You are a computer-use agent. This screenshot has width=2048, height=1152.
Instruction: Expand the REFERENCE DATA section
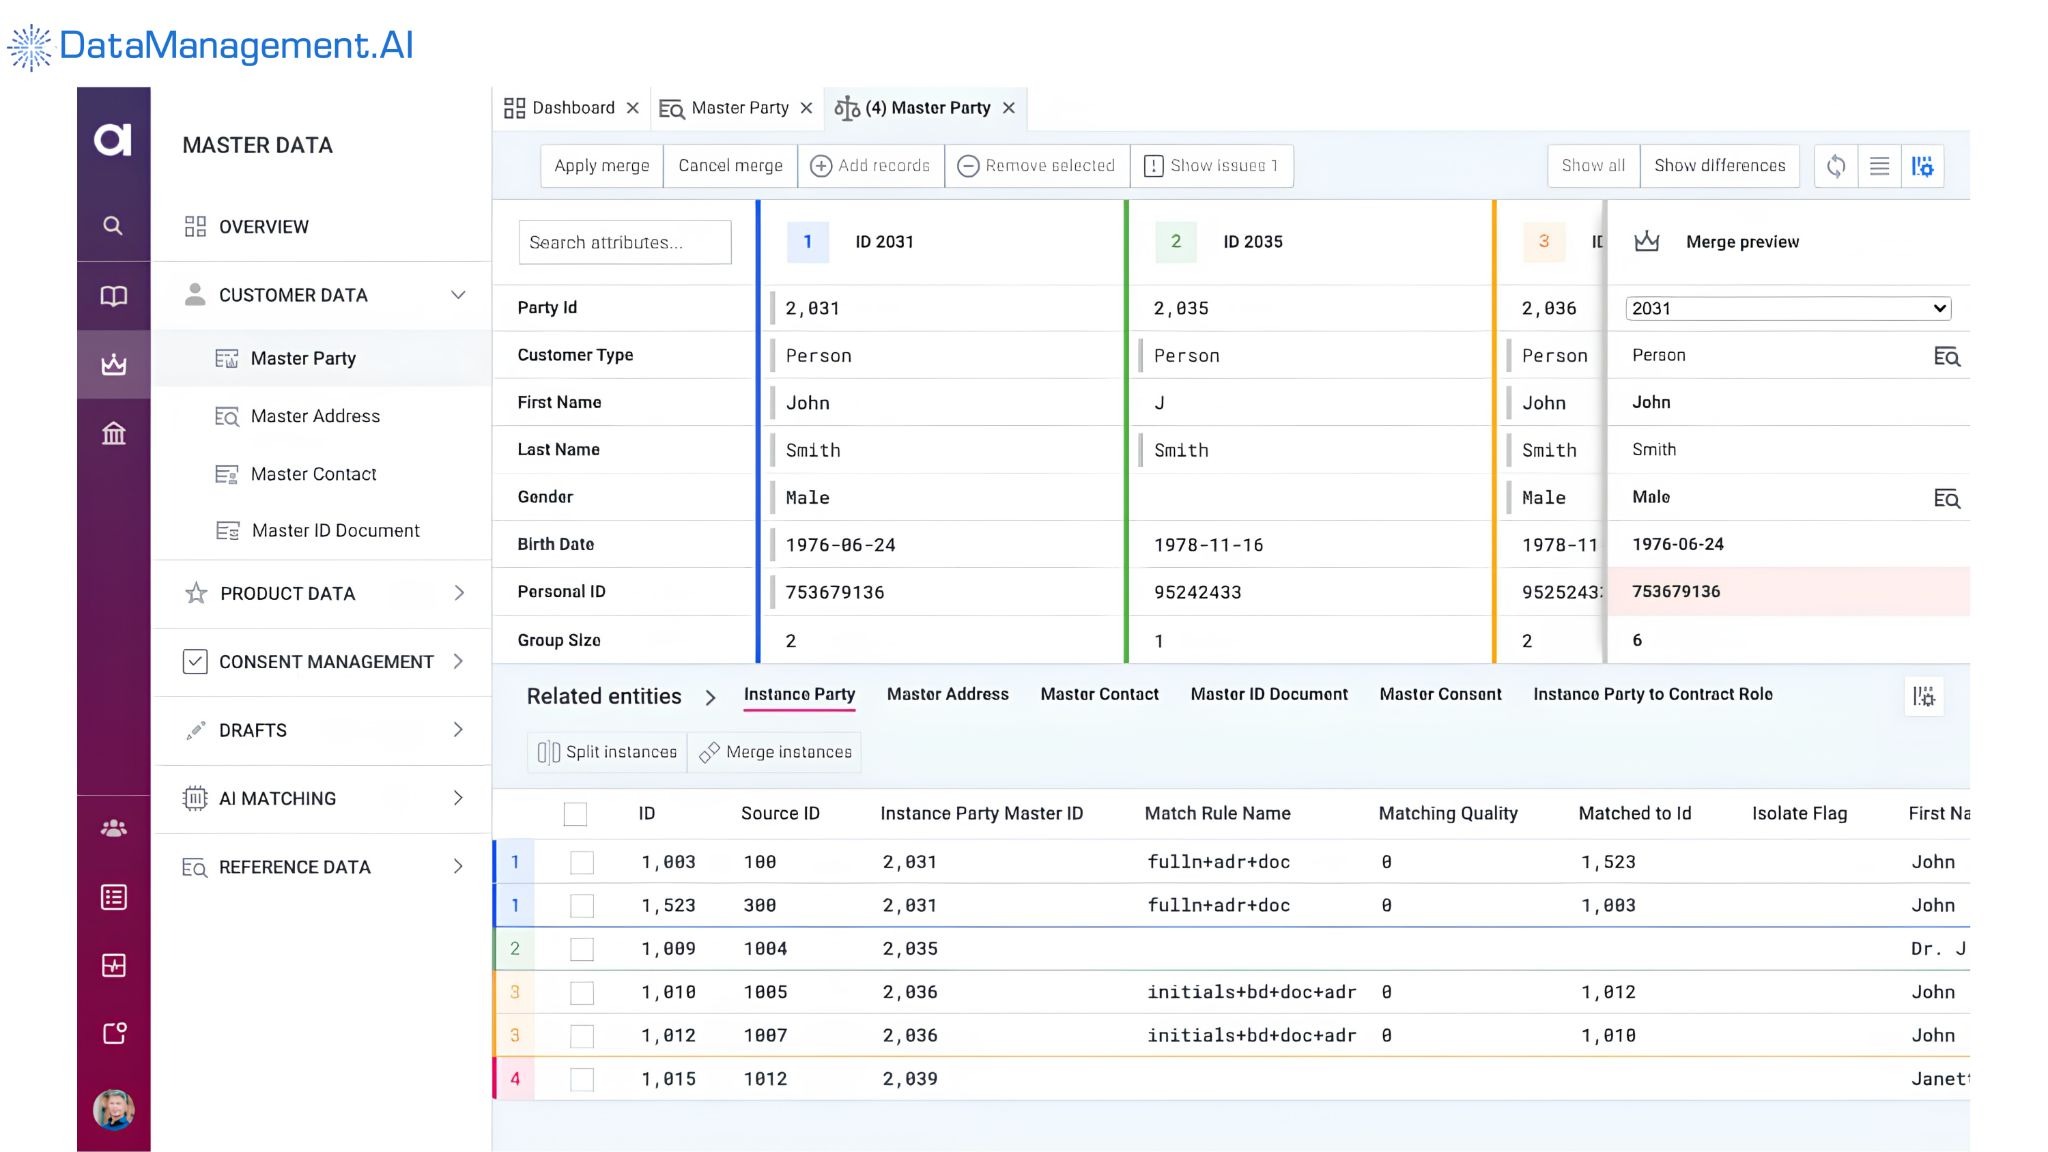(x=459, y=866)
